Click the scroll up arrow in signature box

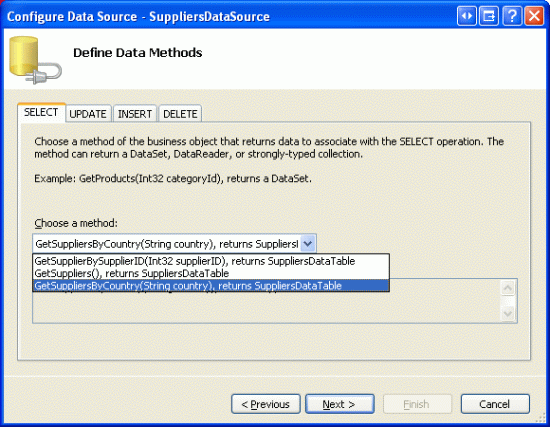[x=508, y=288]
